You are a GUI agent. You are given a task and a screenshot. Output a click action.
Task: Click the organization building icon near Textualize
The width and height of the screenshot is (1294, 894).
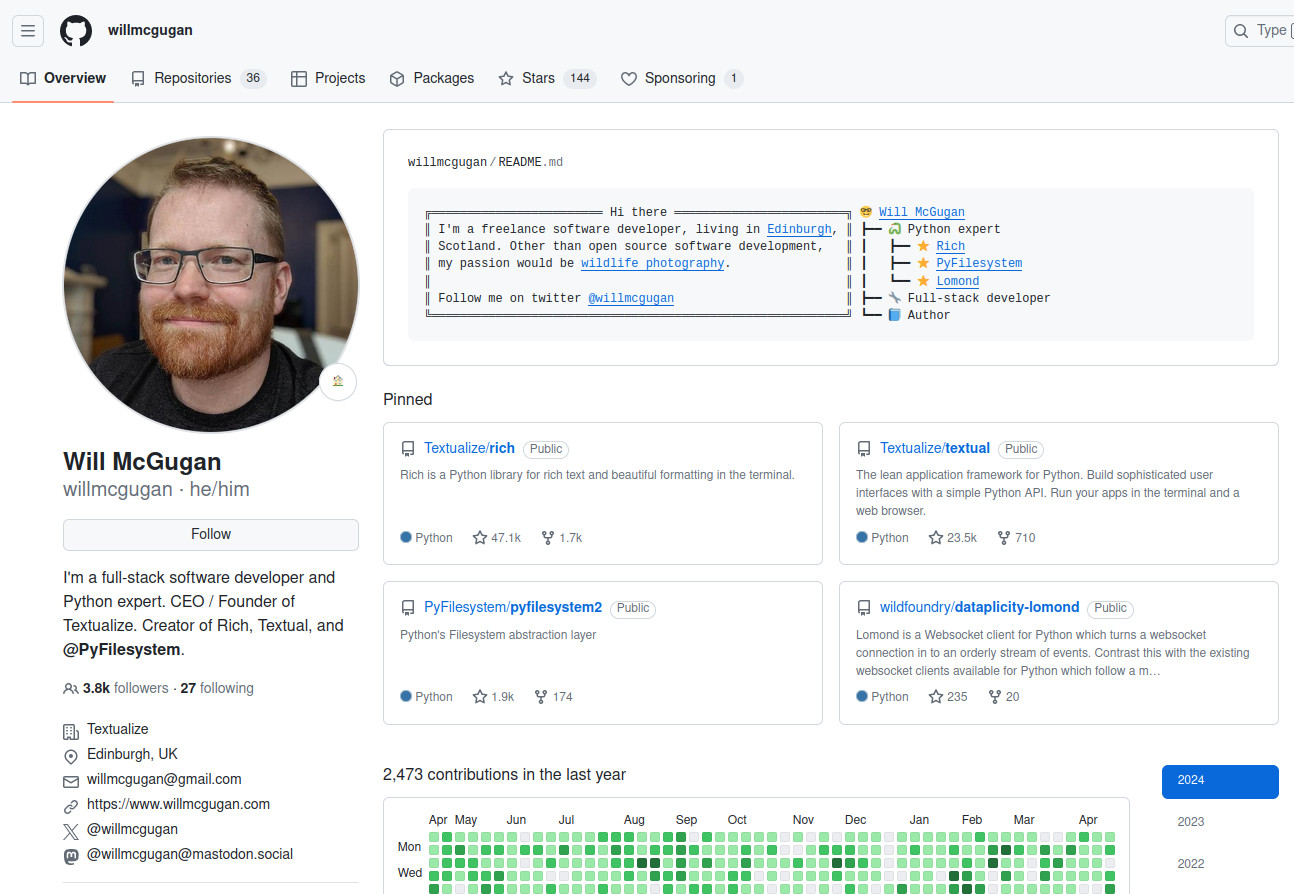tap(71, 731)
